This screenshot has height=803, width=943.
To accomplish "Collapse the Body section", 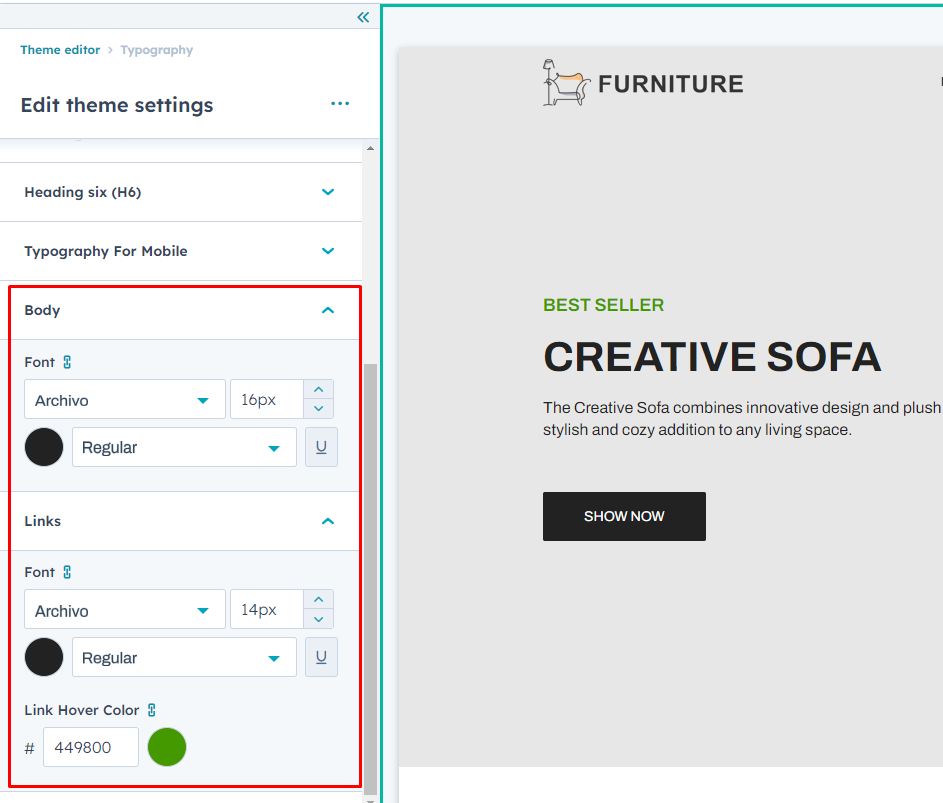I will pyautogui.click(x=328, y=310).
